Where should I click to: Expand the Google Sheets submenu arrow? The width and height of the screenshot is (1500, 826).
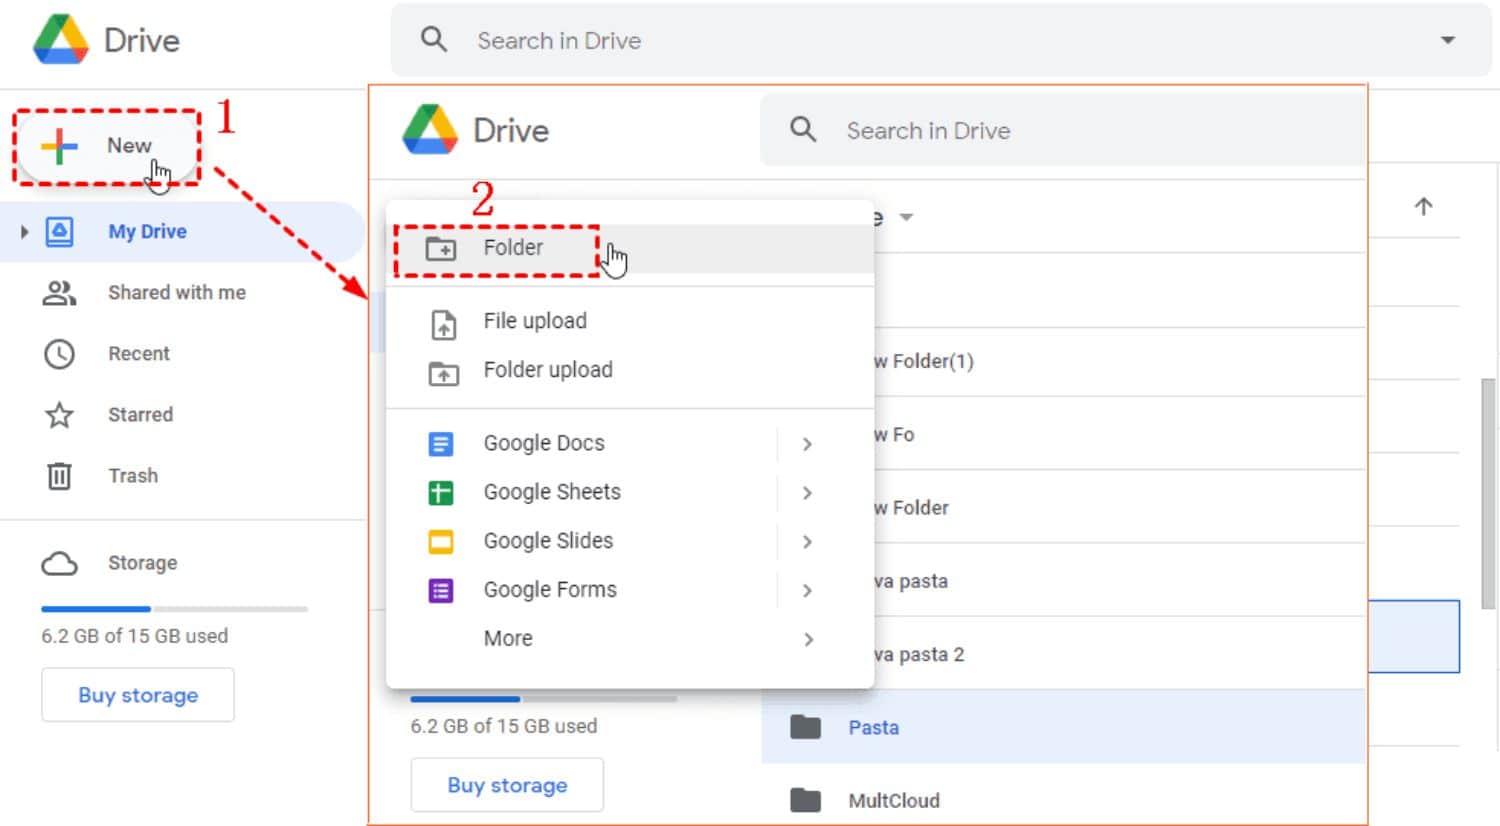807,493
